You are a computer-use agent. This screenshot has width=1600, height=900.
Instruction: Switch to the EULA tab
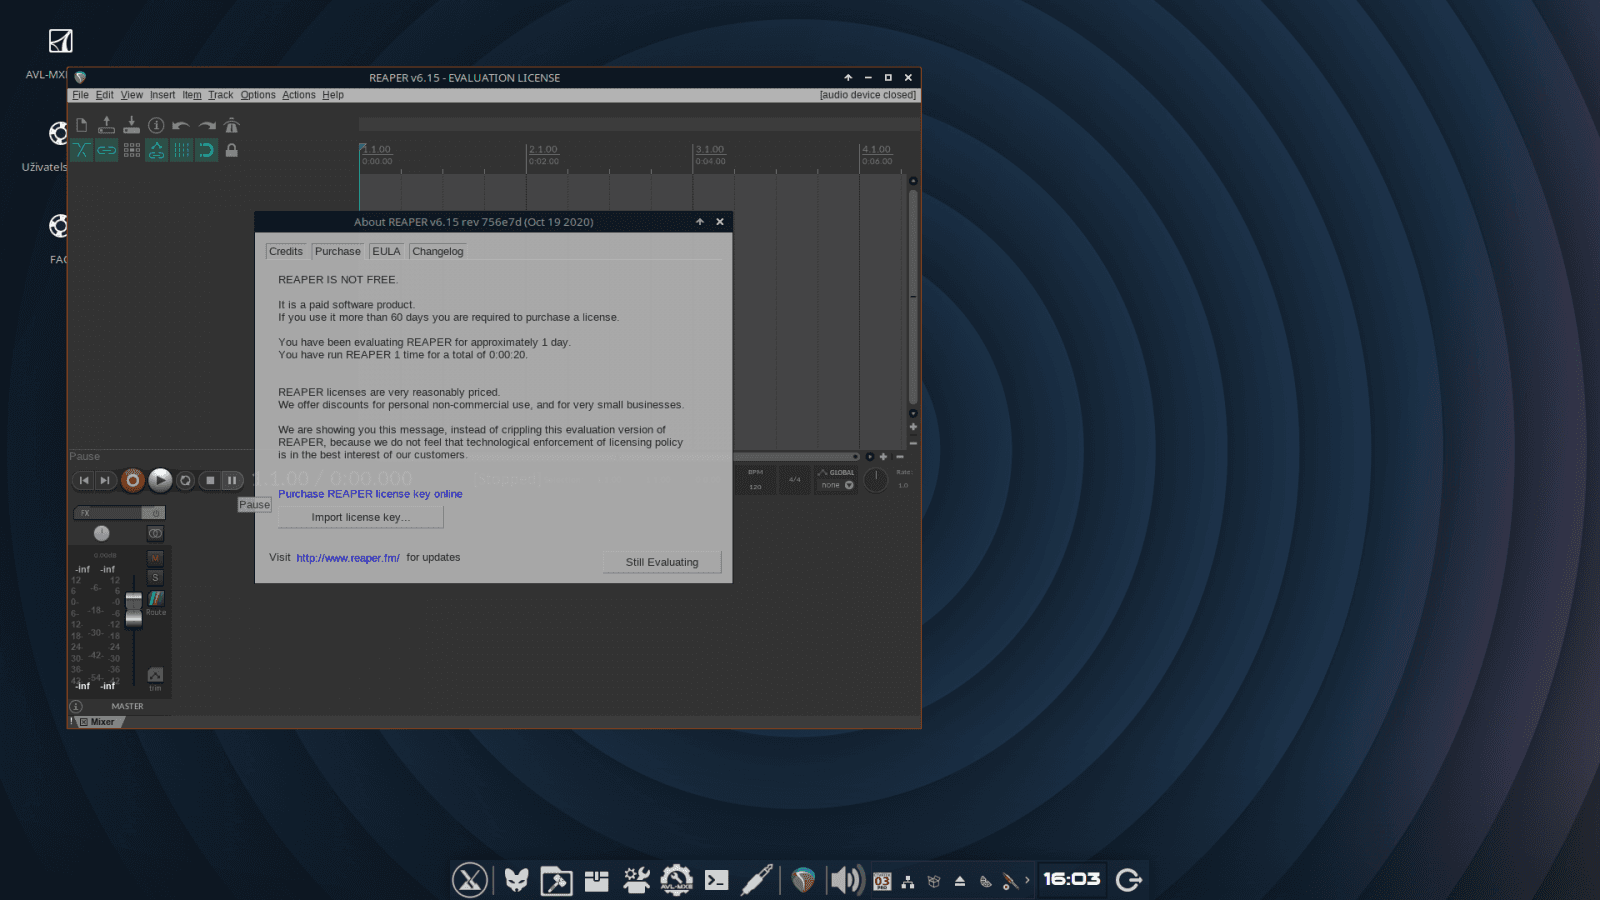point(387,251)
